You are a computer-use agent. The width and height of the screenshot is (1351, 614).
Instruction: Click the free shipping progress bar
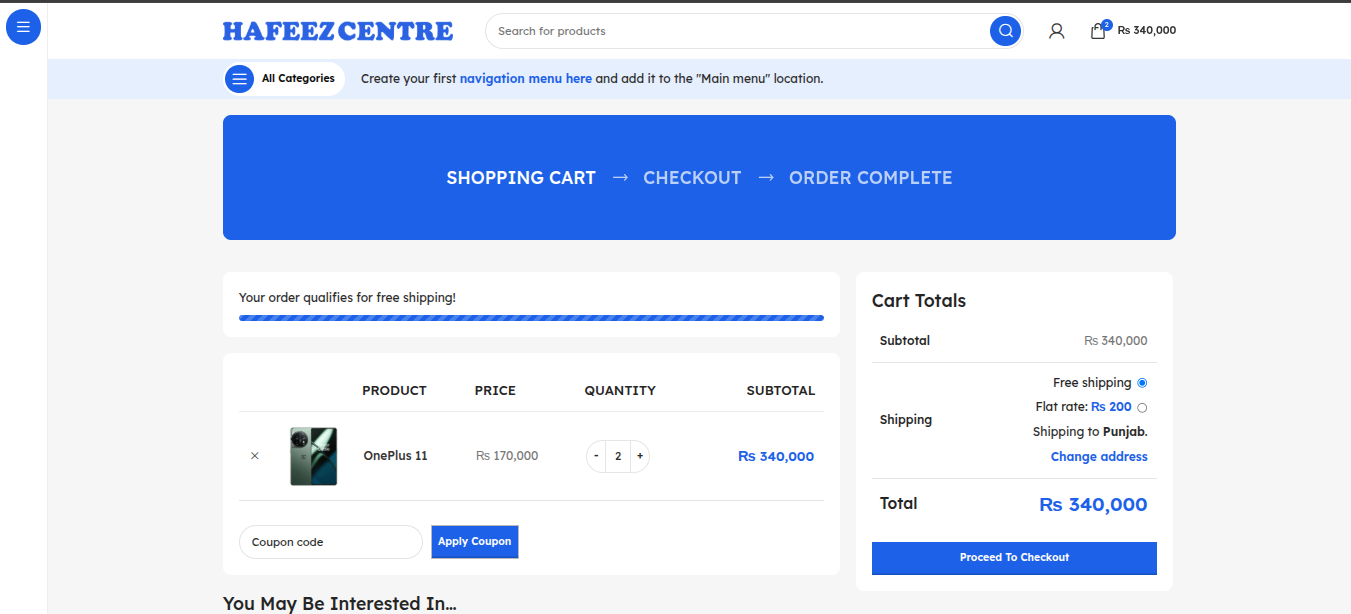[531, 318]
